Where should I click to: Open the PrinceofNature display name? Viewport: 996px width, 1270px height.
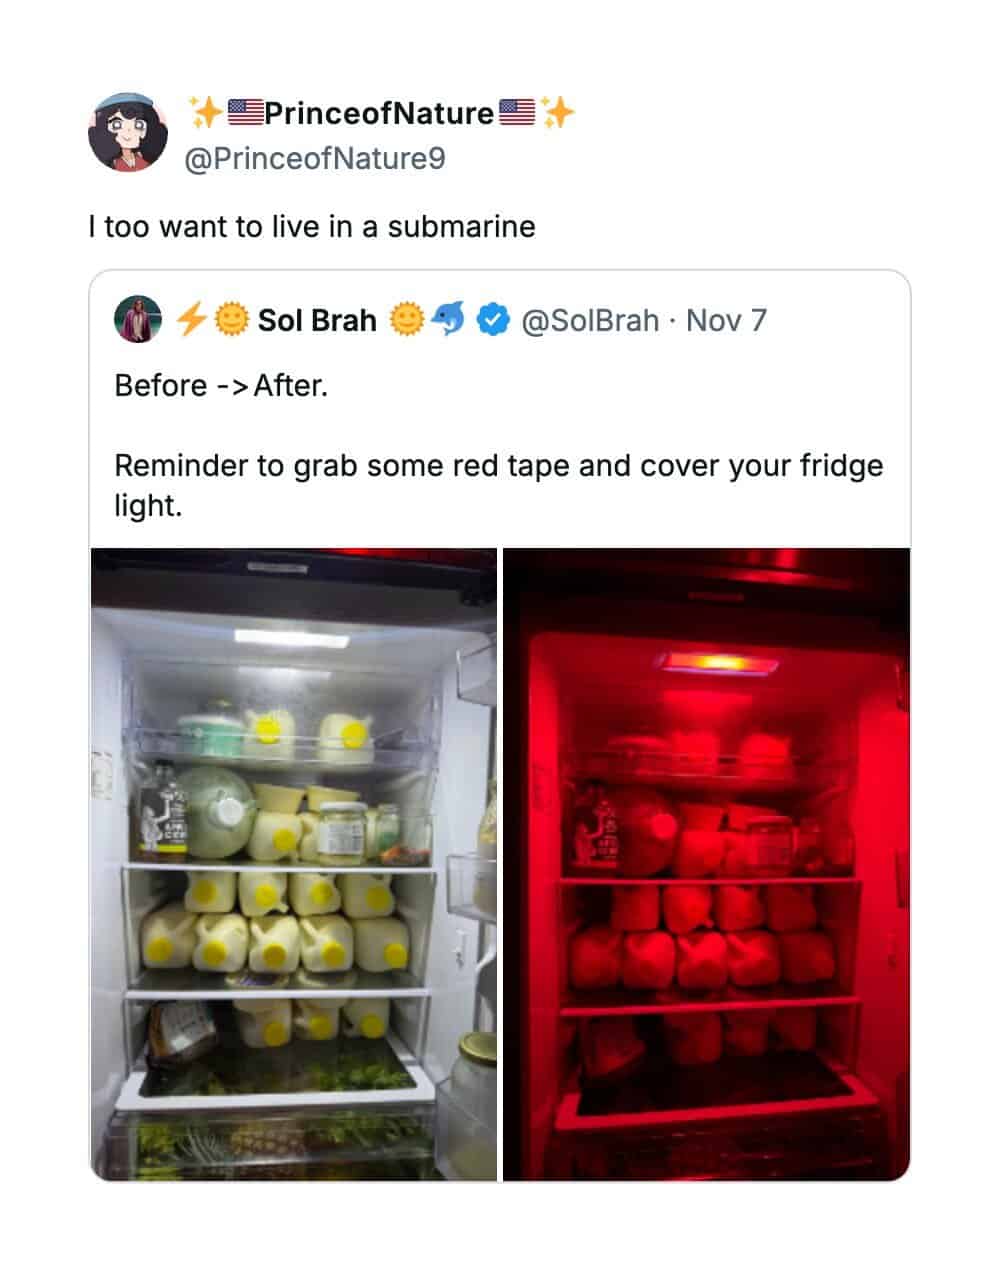[380, 113]
